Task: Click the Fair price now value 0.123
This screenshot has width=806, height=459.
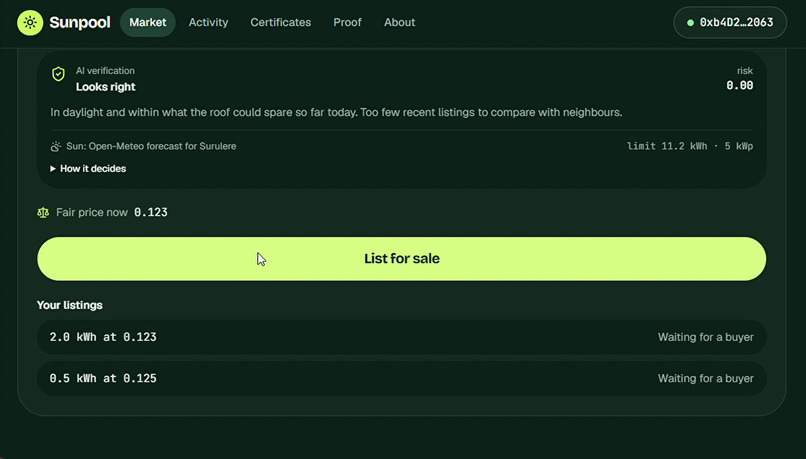Action: [x=151, y=212]
